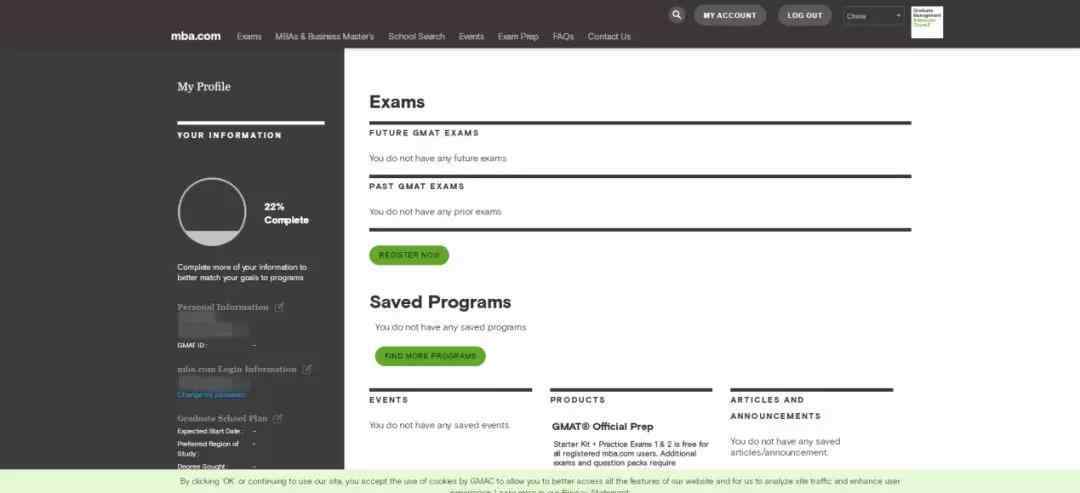Viewport: 1080px width, 493px height.
Task: Open the Contact Us menu item
Action: tap(609, 36)
